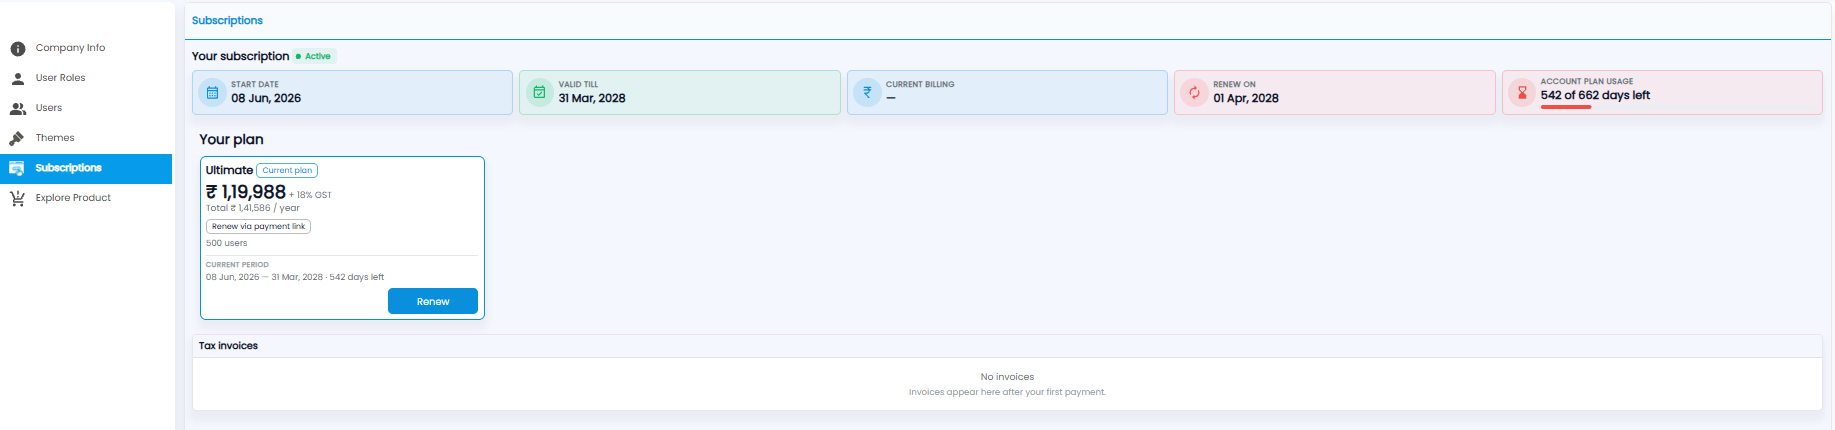Viewport: 1835px width, 430px height.
Task: Click the Valid Till calendar-check icon
Action: pos(539,93)
